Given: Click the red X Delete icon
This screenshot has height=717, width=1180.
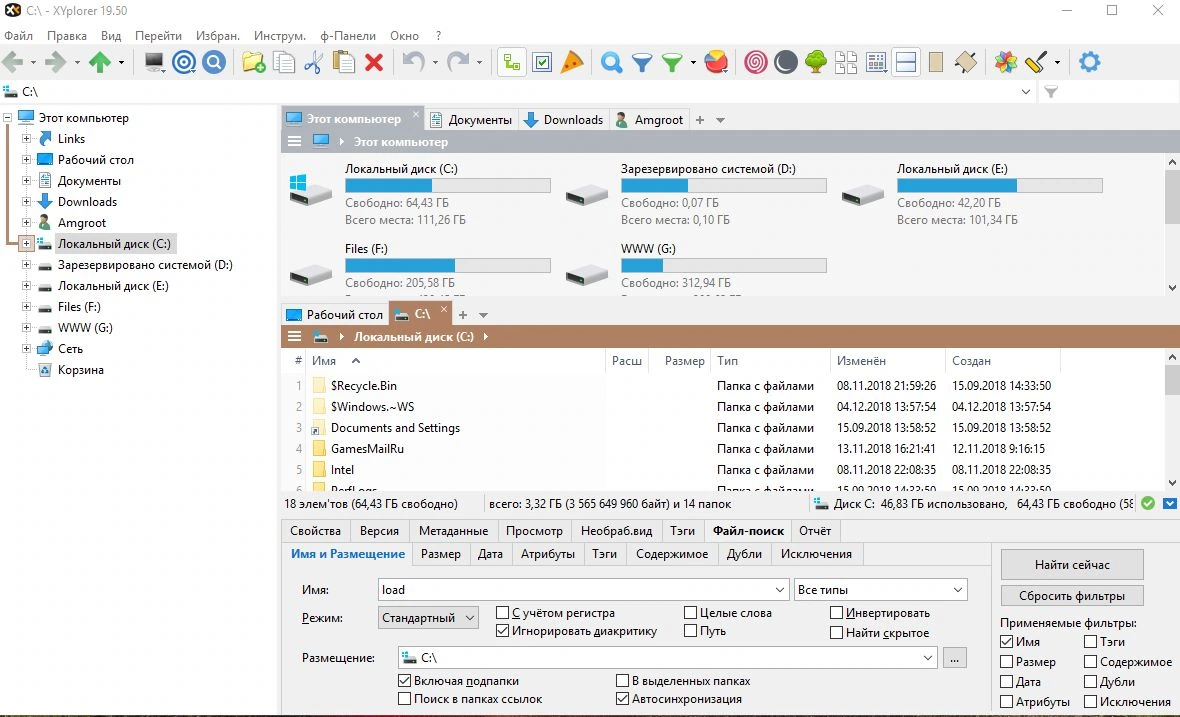Looking at the screenshot, I should 374,62.
